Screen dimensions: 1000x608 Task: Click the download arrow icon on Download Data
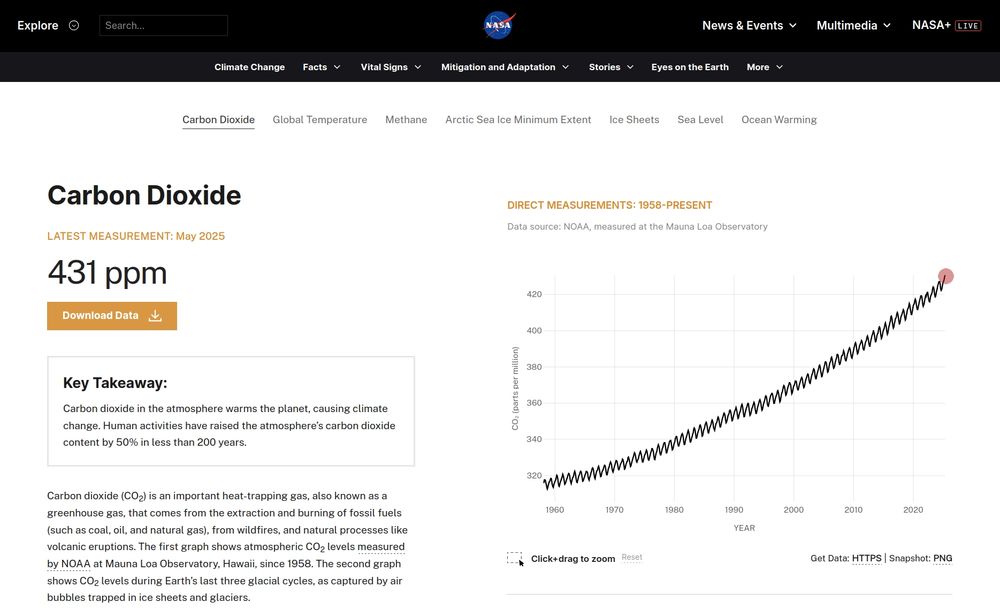(x=155, y=315)
